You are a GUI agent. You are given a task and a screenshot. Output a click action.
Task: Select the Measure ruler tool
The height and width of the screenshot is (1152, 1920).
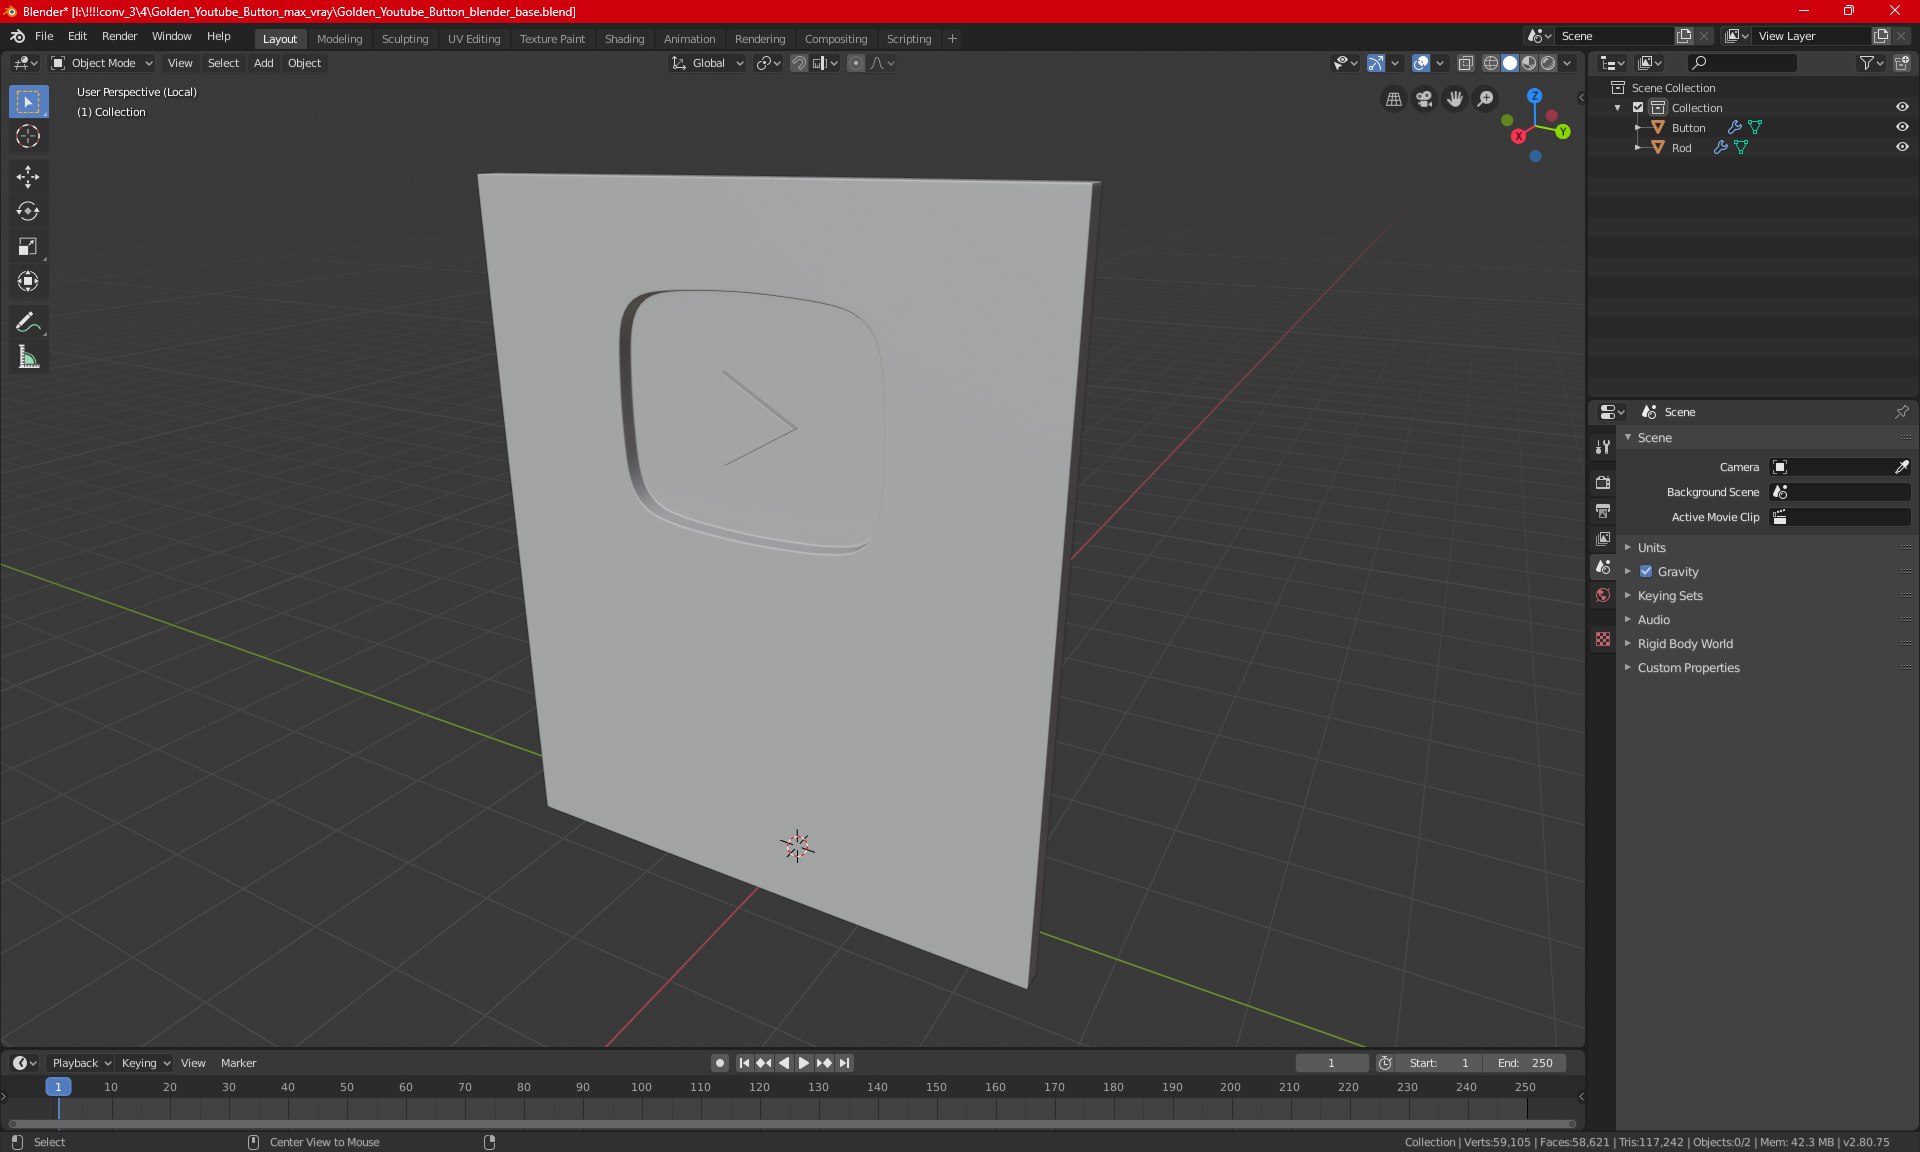click(x=28, y=357)
